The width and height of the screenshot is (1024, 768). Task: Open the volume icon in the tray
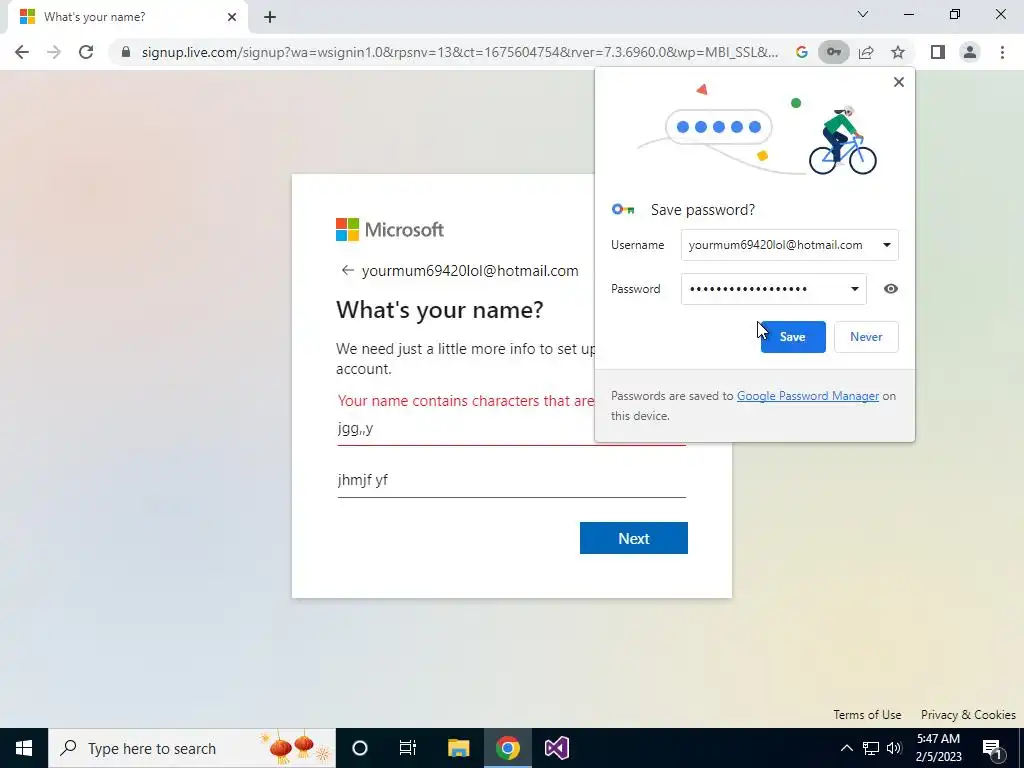click(x=894, y=748)
